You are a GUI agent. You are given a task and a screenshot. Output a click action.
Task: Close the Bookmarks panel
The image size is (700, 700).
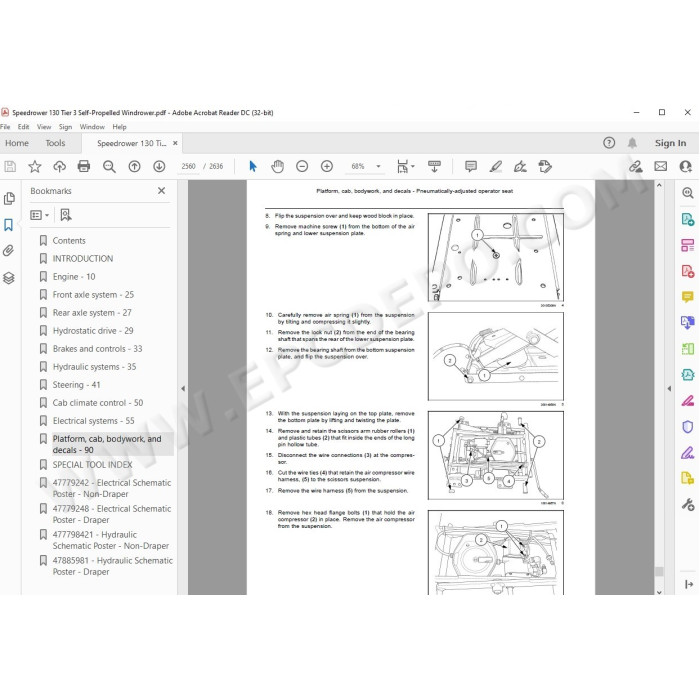pyautogui.click(x=161, y=191)
